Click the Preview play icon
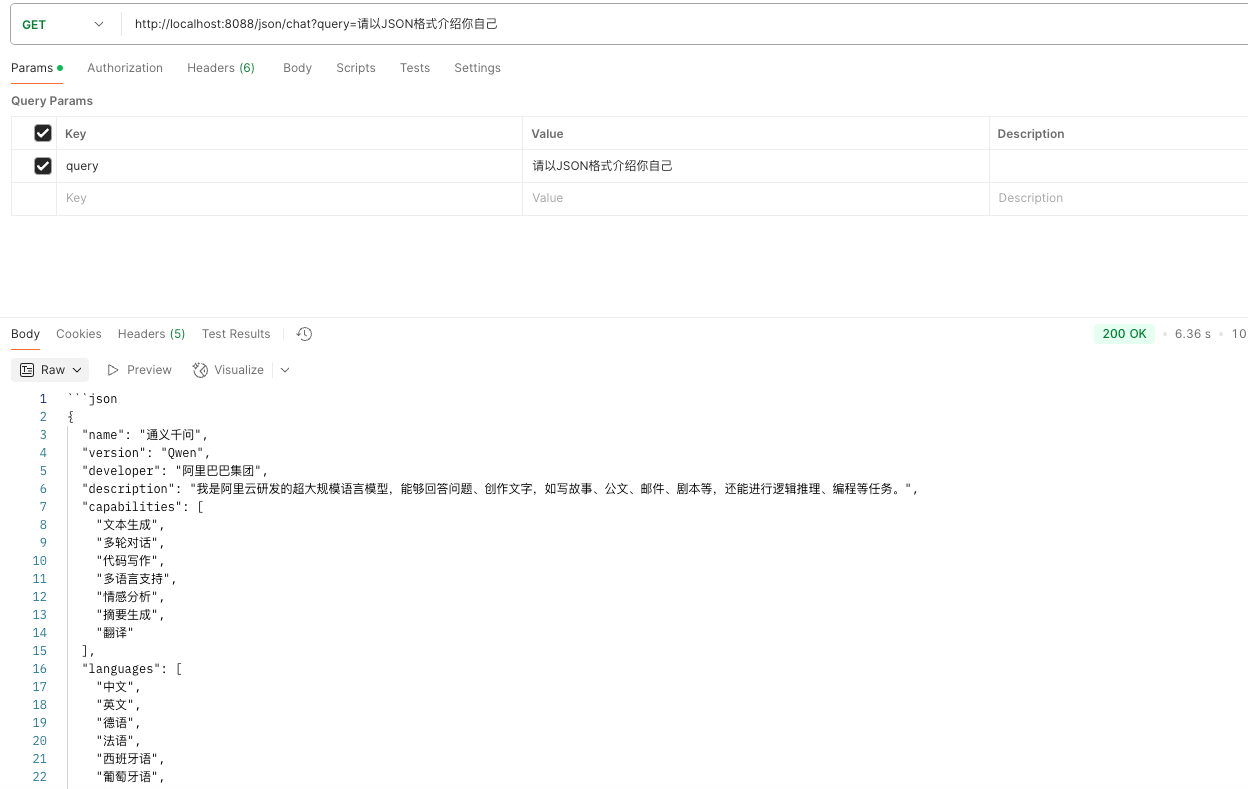 click(114, 370)
